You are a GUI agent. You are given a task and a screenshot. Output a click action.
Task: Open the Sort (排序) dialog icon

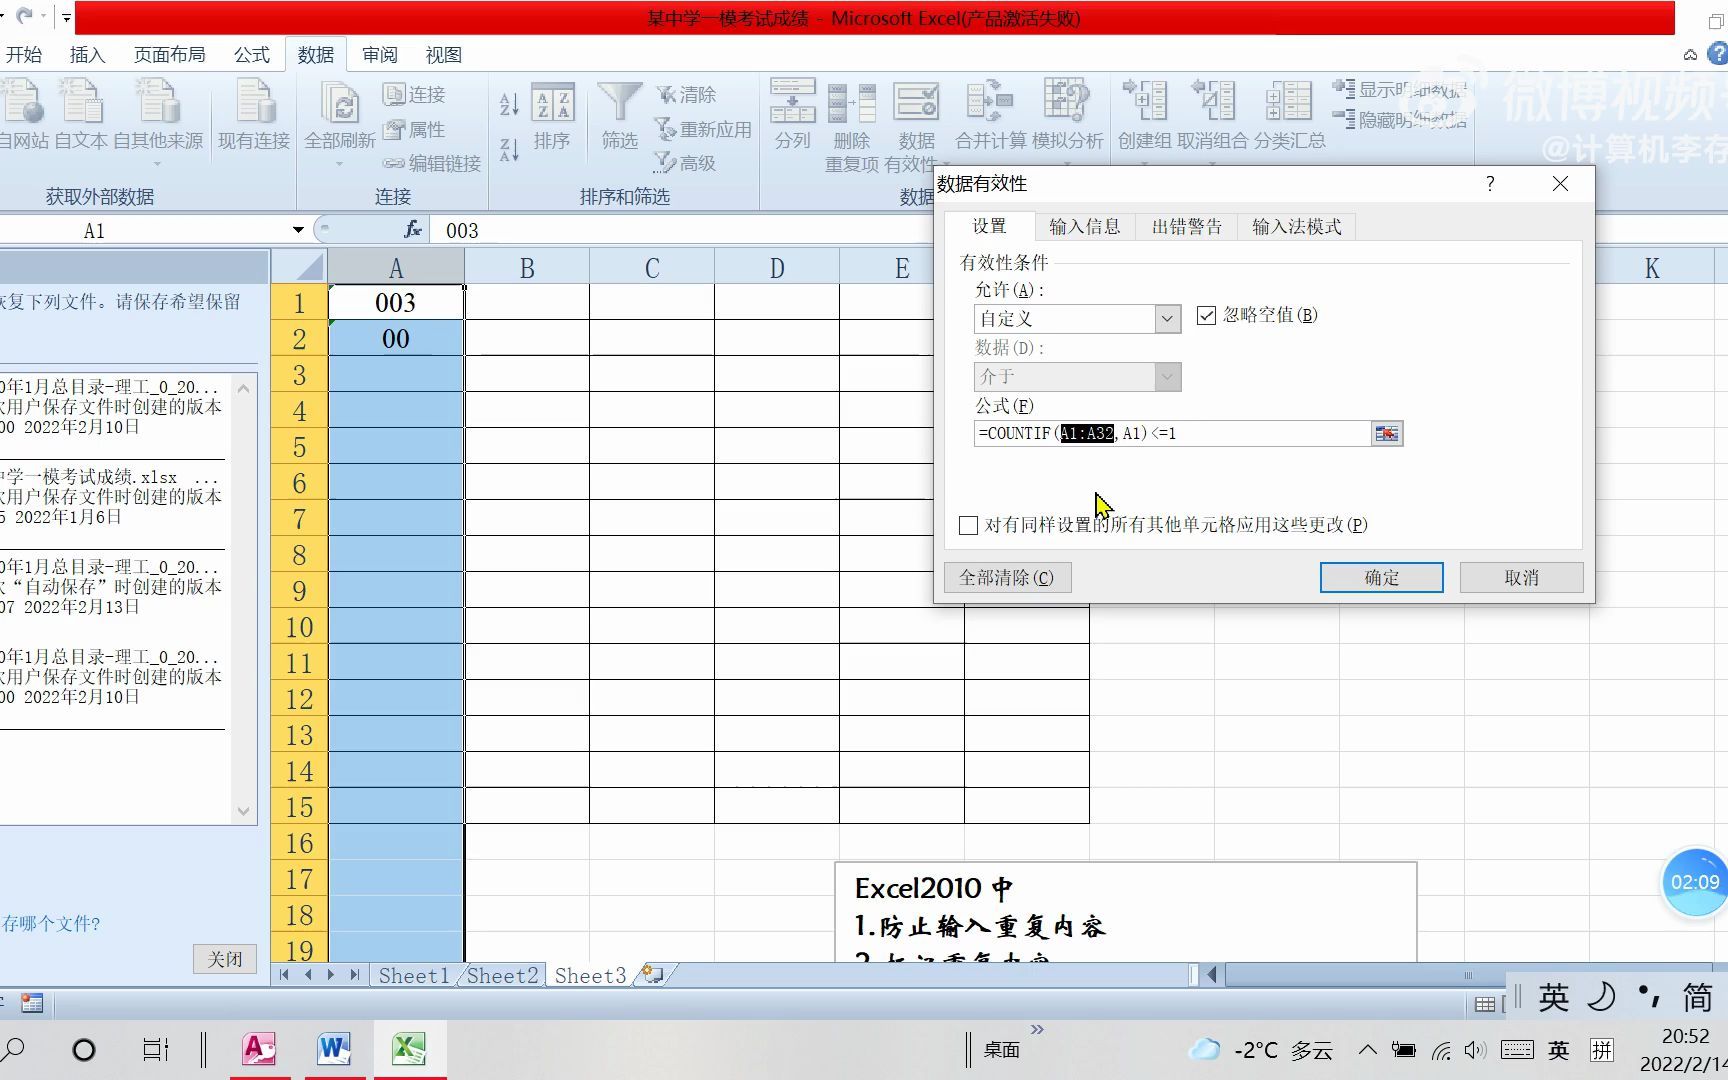point(552,117)
